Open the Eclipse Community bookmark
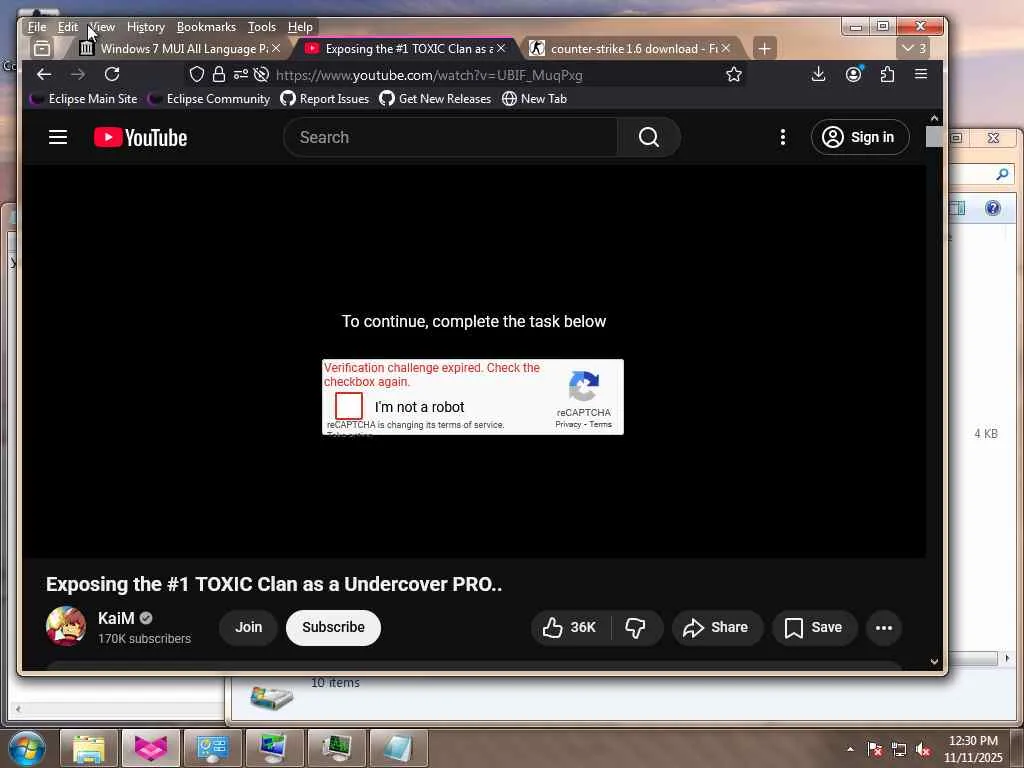Viewport: 1024px width, 768px height. [209, 99]
